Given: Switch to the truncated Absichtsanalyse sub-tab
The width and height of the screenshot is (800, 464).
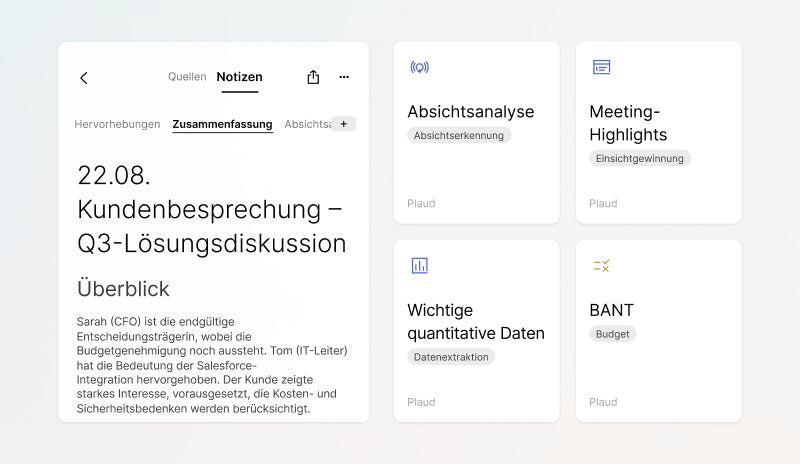Looking at the screenshot, I should [306, 124].
